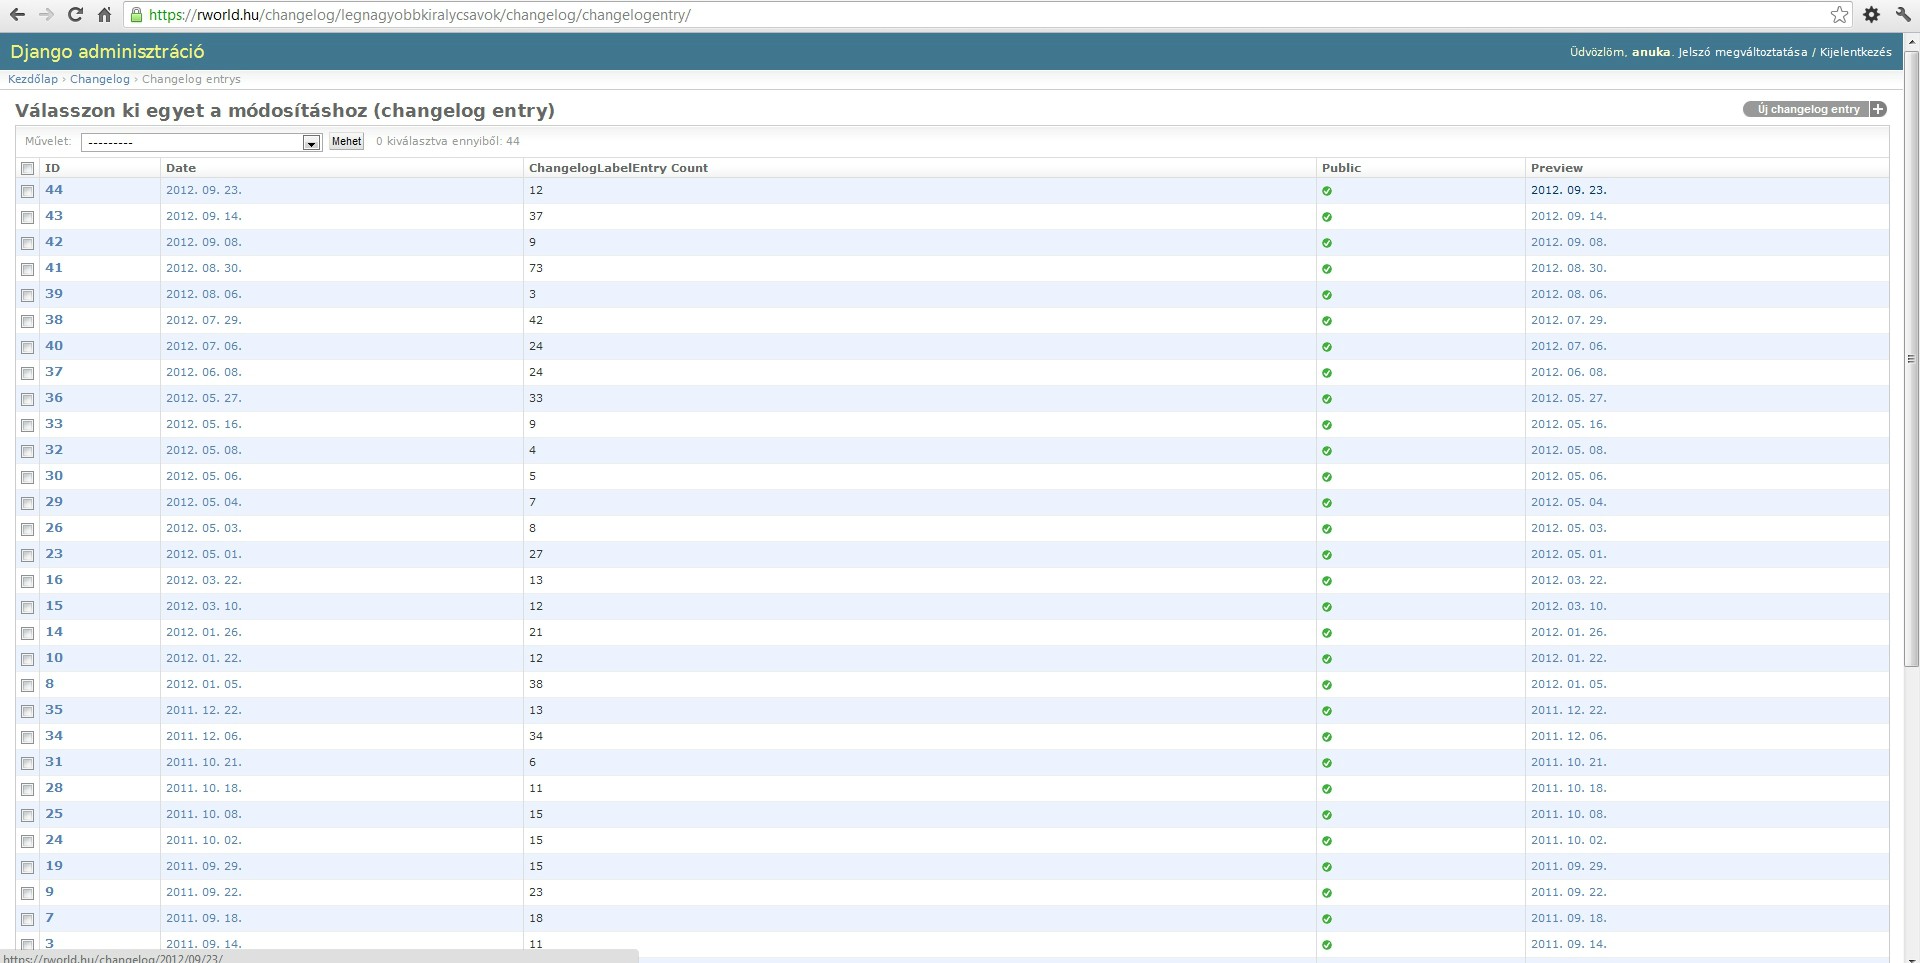This screenshot has height=963, width=1920.
Task: Open changelog entry ID 10
Action: point(54,658)
